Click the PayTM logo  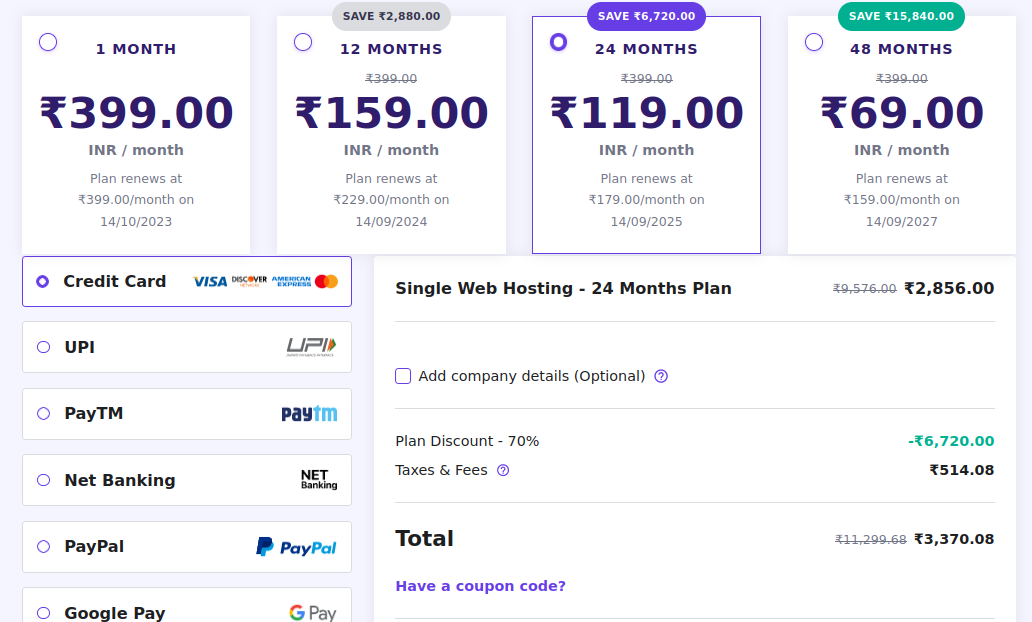tap(309, 414)
